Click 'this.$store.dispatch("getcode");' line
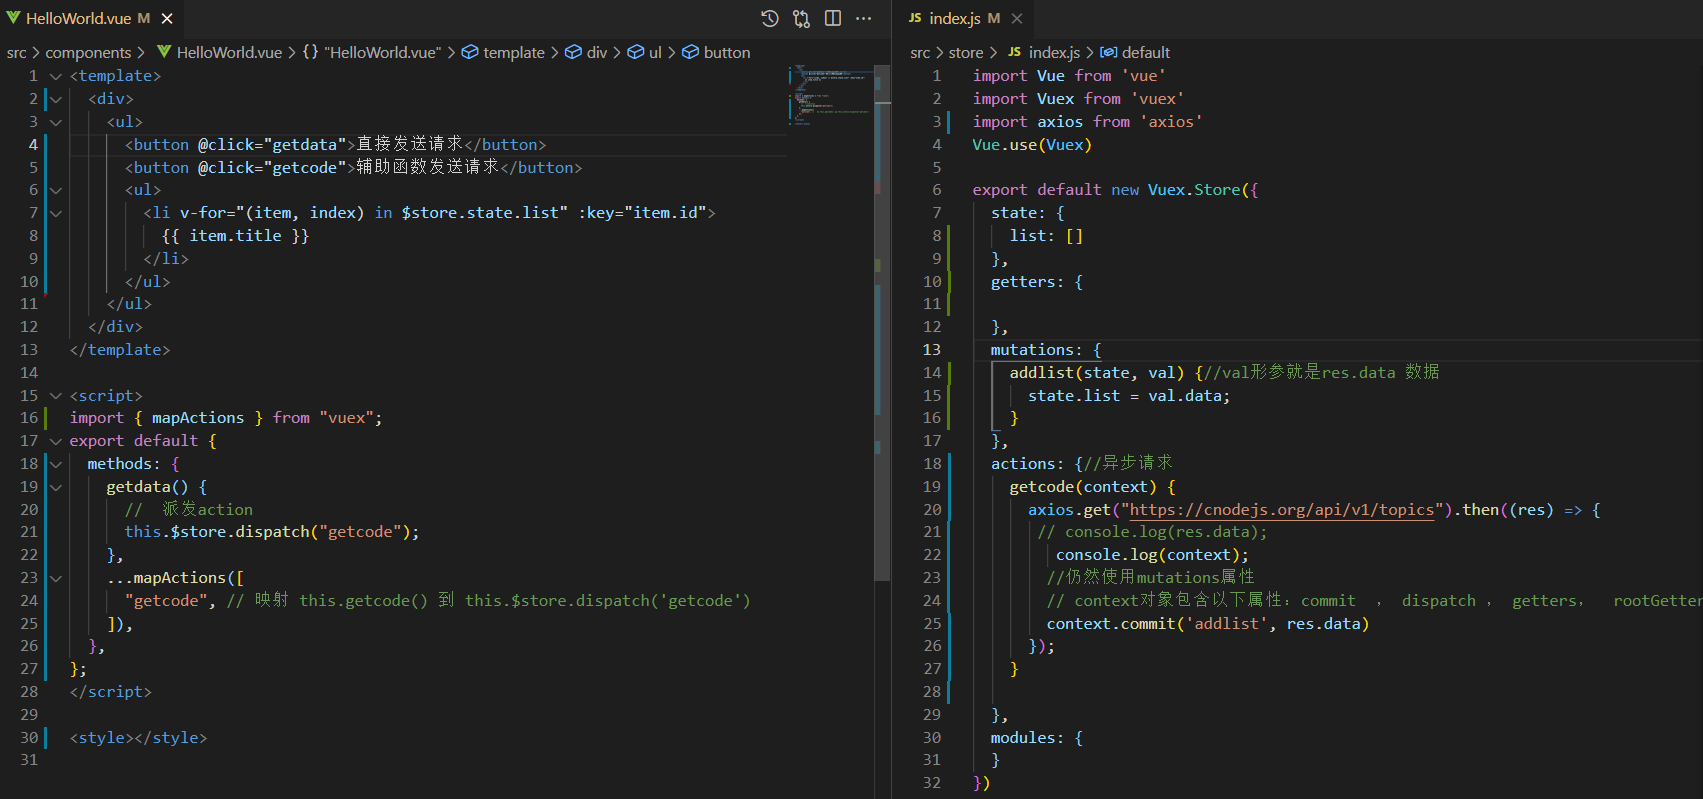The height and width of the screenshot is (799, 1703). coord(272,532)
